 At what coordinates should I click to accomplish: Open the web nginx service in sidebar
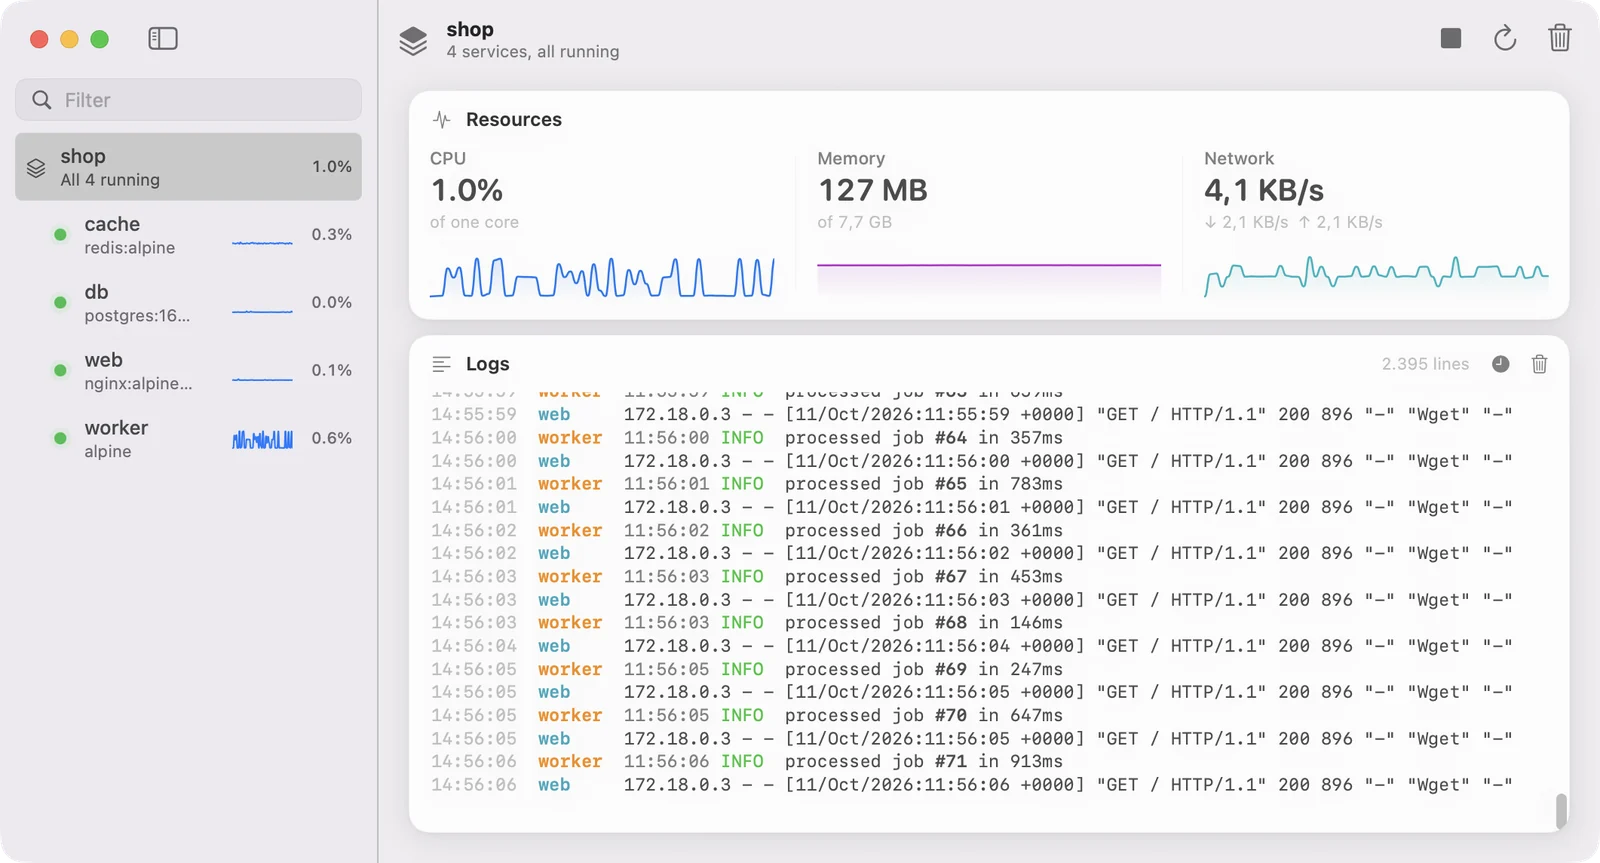pyautogui.click(x=188, y=371)
